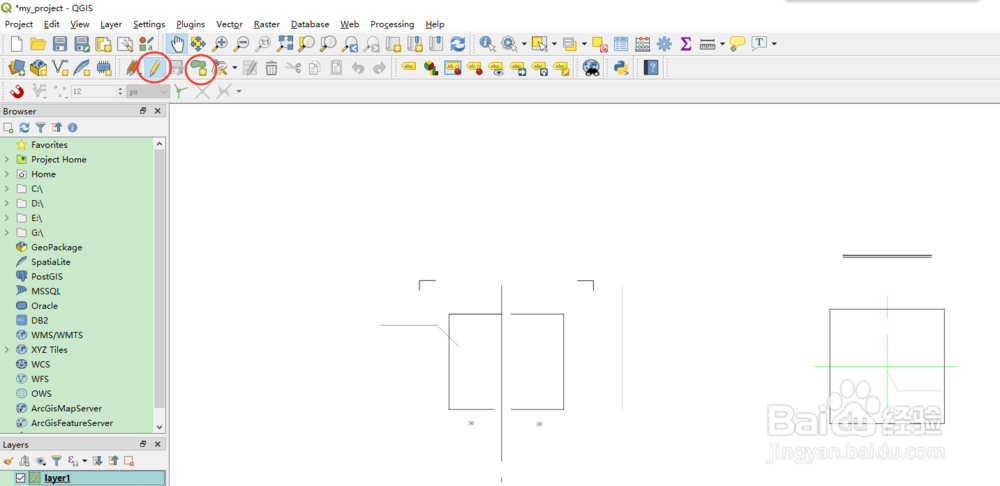Screen dimensions: 1000x486
Task: Float the Layers panel
Action: [x=143, y=445]
